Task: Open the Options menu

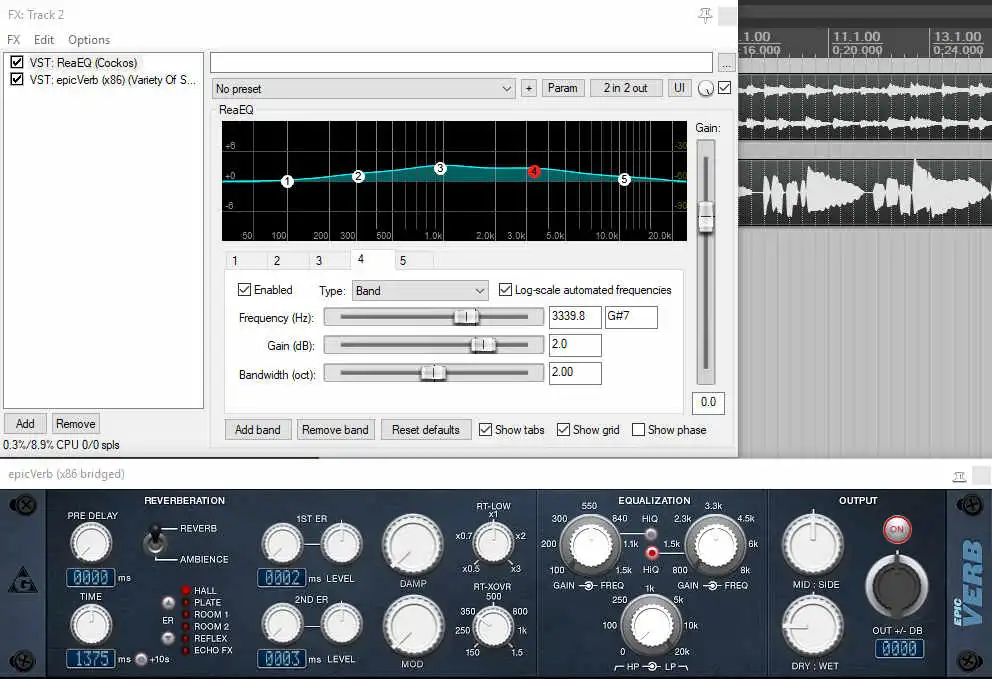Action: pyautogui.click(x=89, y=40)
